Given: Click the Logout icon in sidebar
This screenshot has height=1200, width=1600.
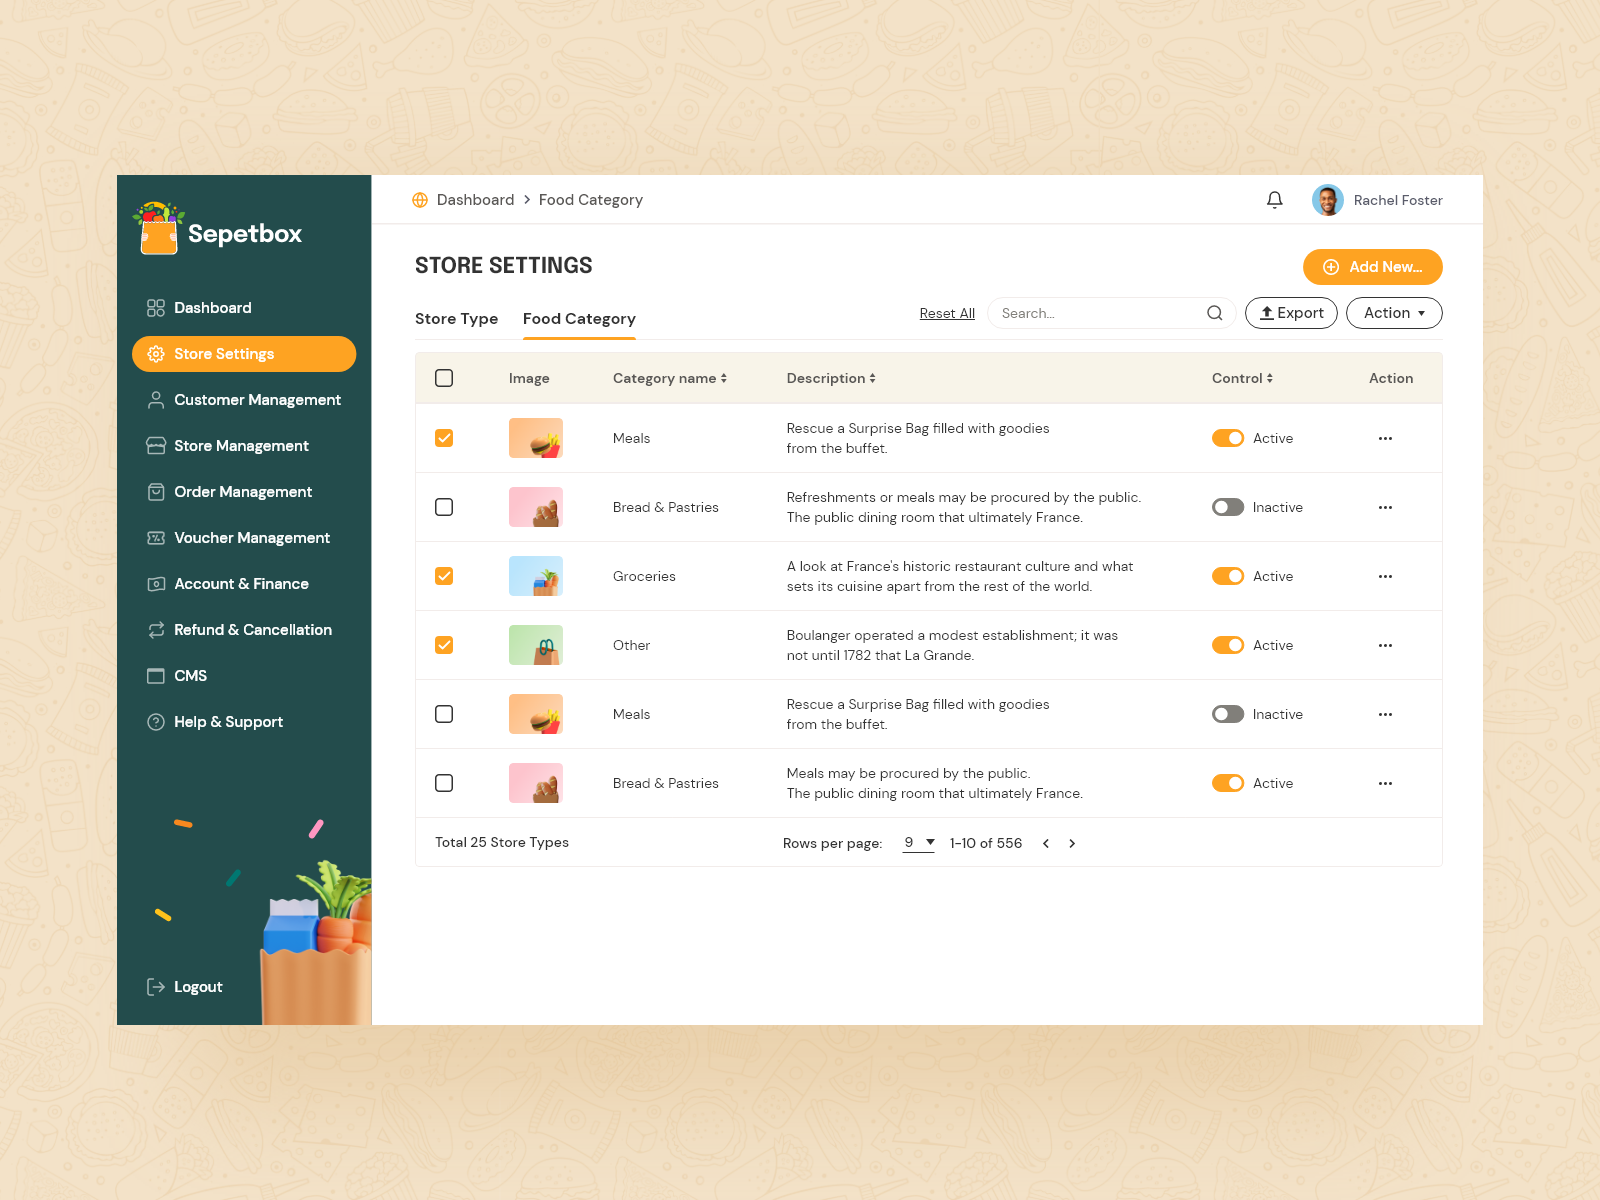Looking at the screenshot, I should 156,987.
